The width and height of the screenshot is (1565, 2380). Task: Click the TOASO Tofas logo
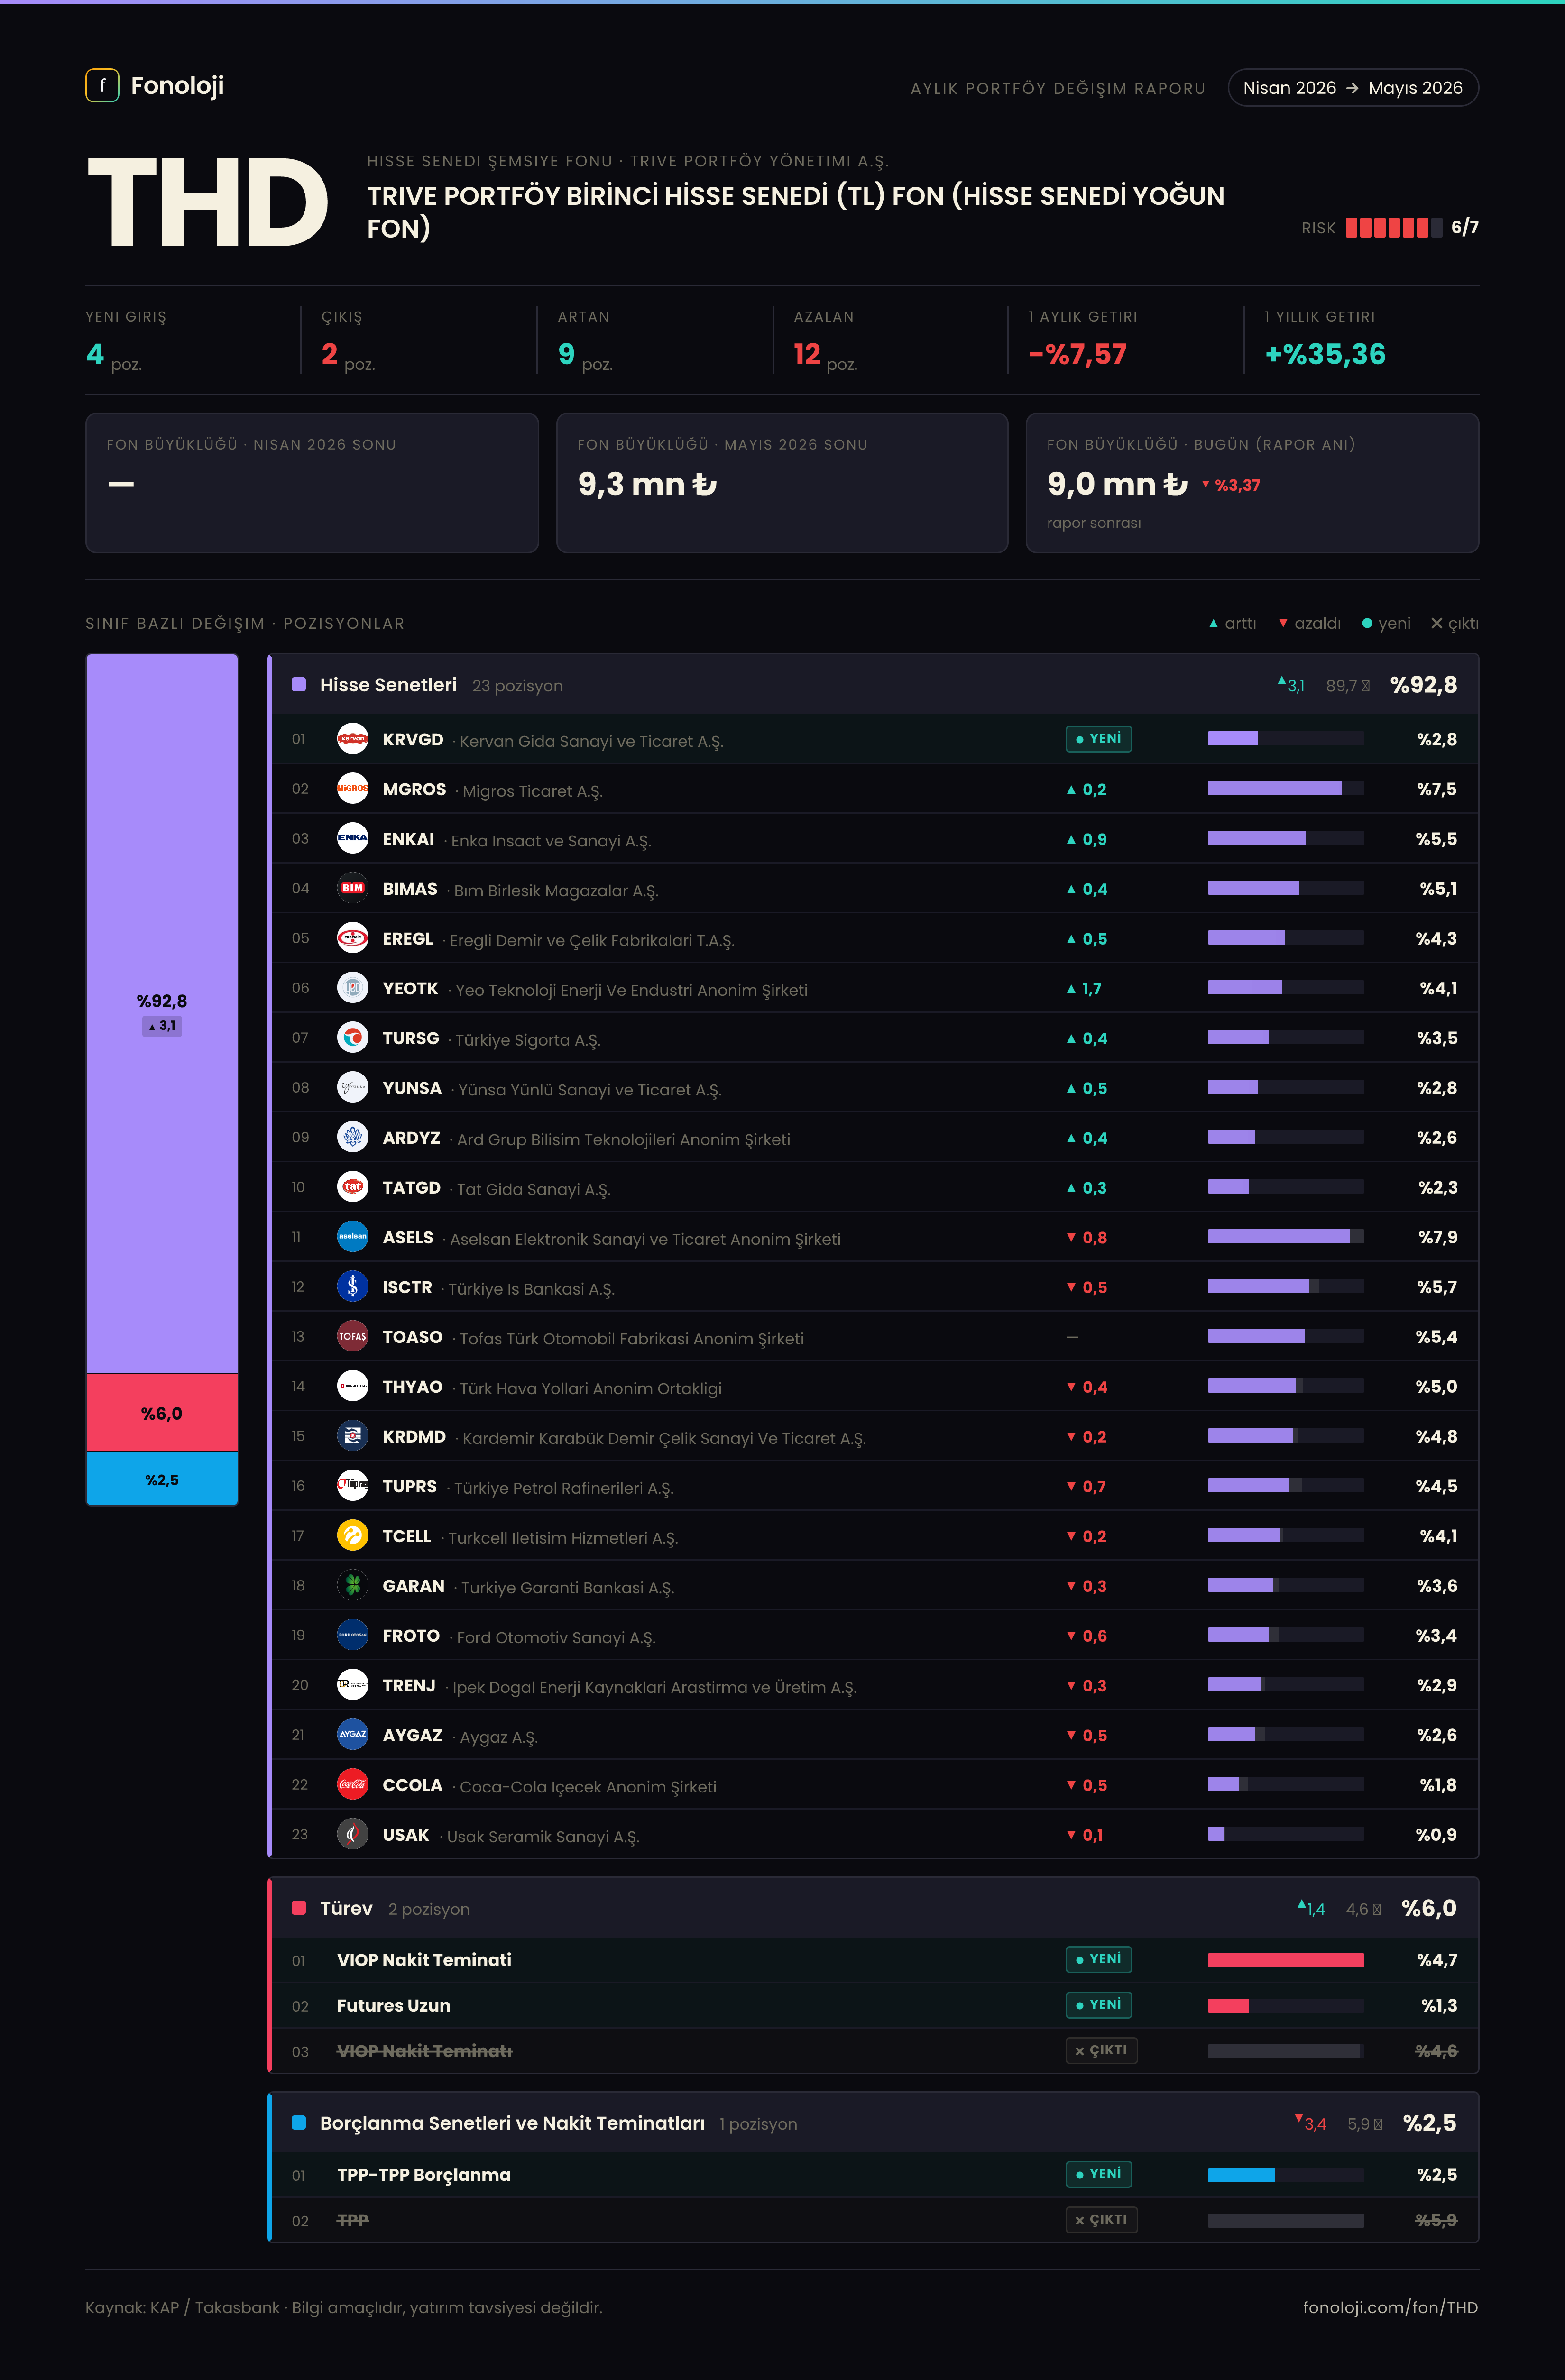point(352,1336)
